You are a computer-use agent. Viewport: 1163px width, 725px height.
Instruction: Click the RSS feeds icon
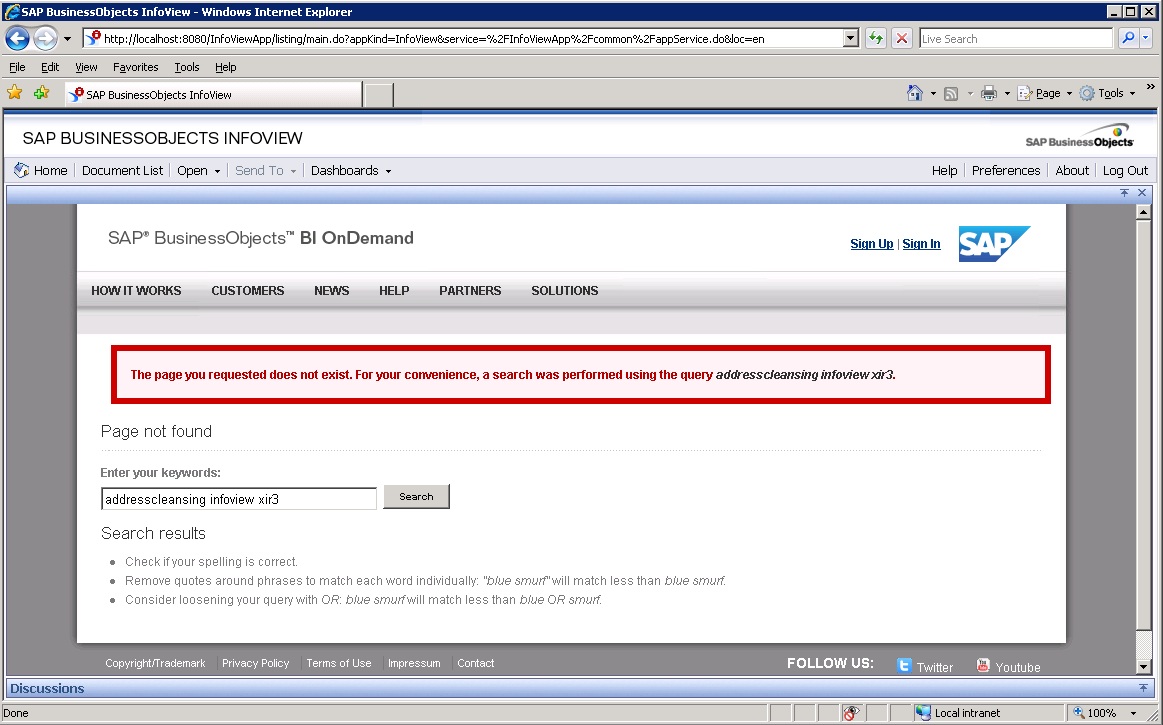(951, 94)
